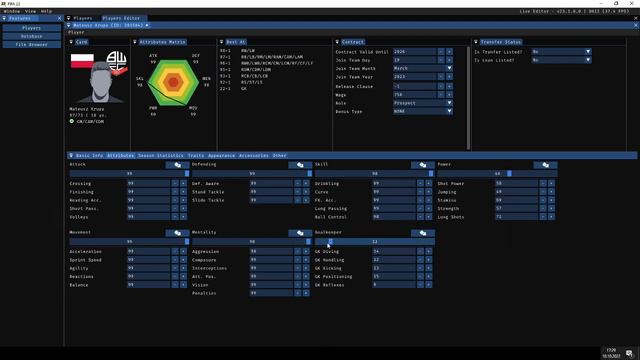Viewport: 640px width, 360px height.
Task: Select the Players tab at top
Action: (82, 18)
